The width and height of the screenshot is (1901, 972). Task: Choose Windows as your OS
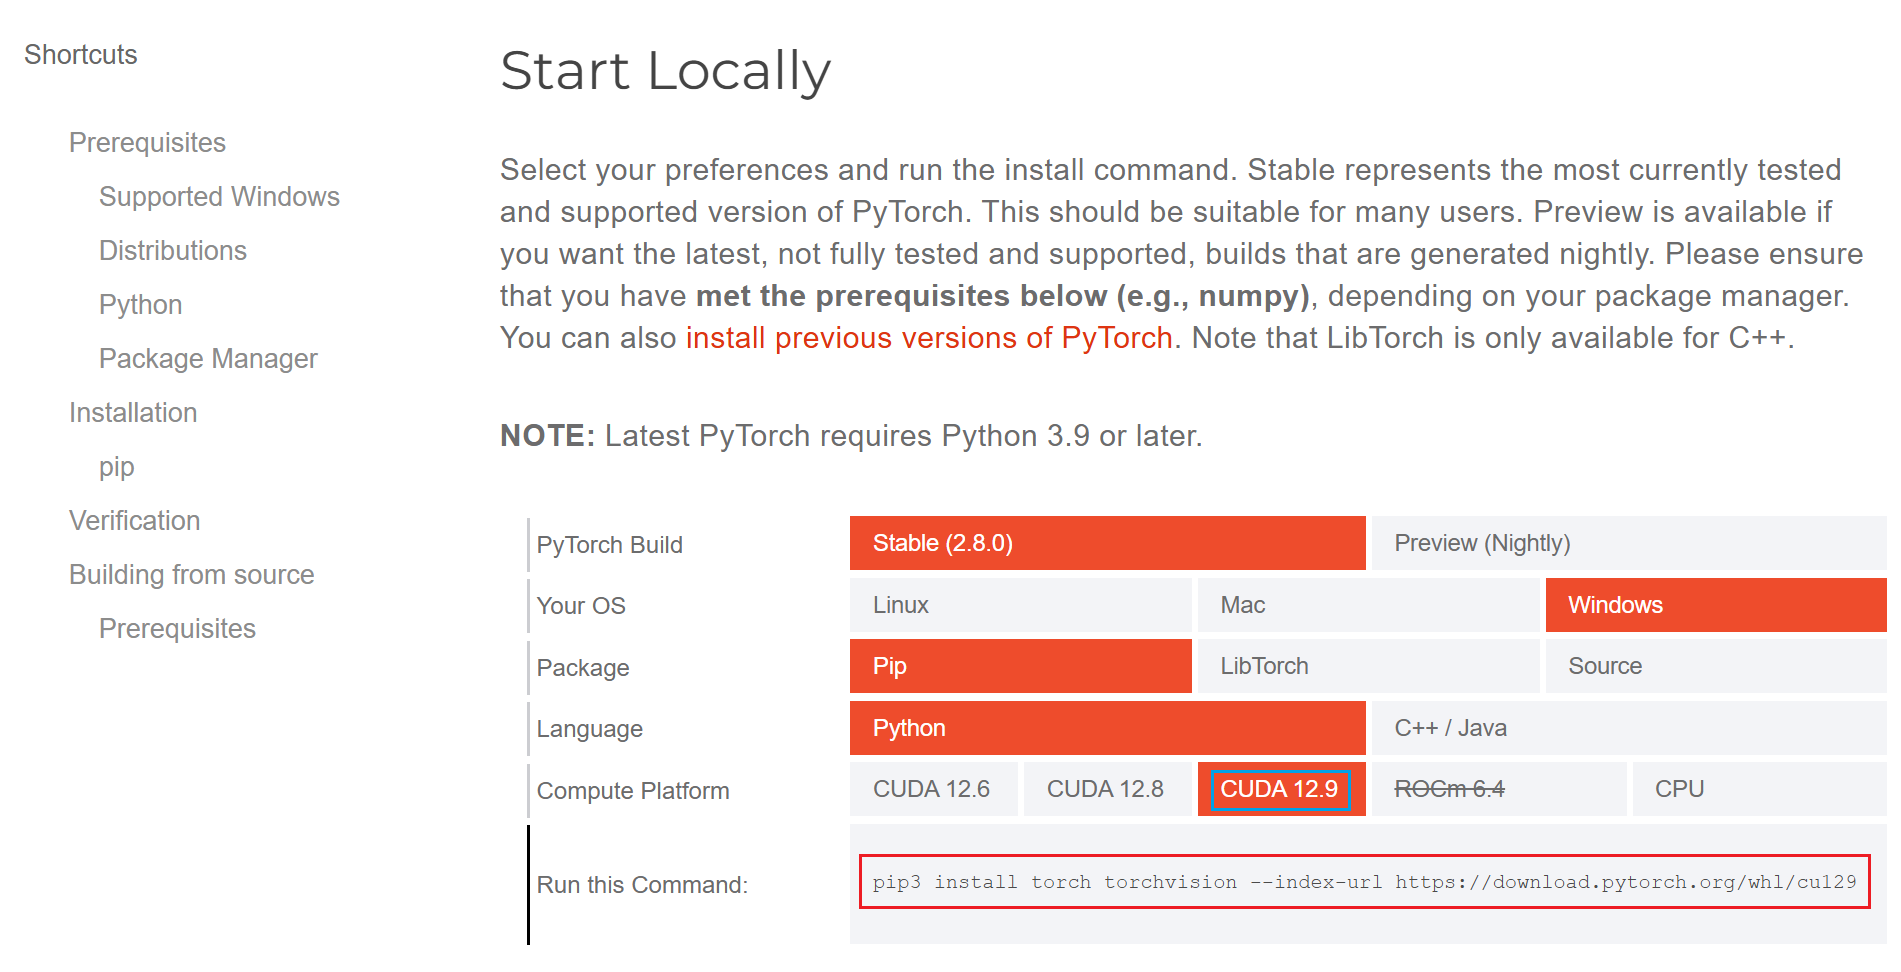click(1716, 605)
